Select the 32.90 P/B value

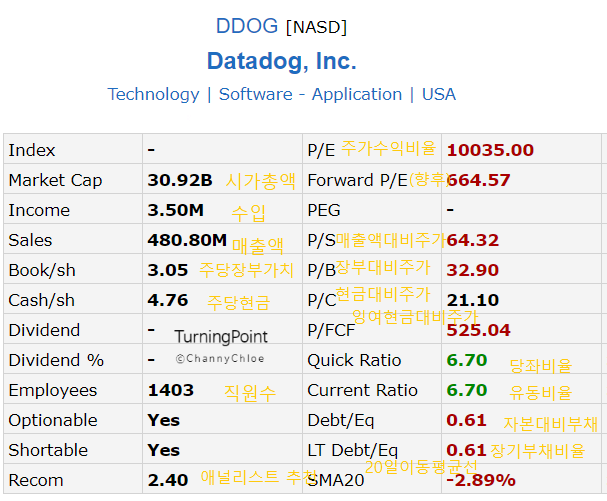[473, 270]
